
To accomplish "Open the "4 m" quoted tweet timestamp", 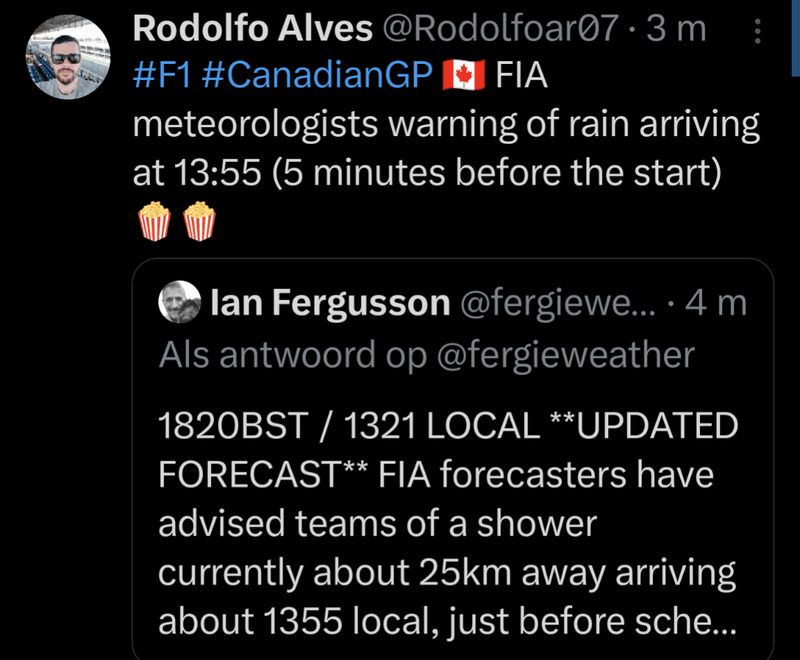I will (x=716, y=303).
